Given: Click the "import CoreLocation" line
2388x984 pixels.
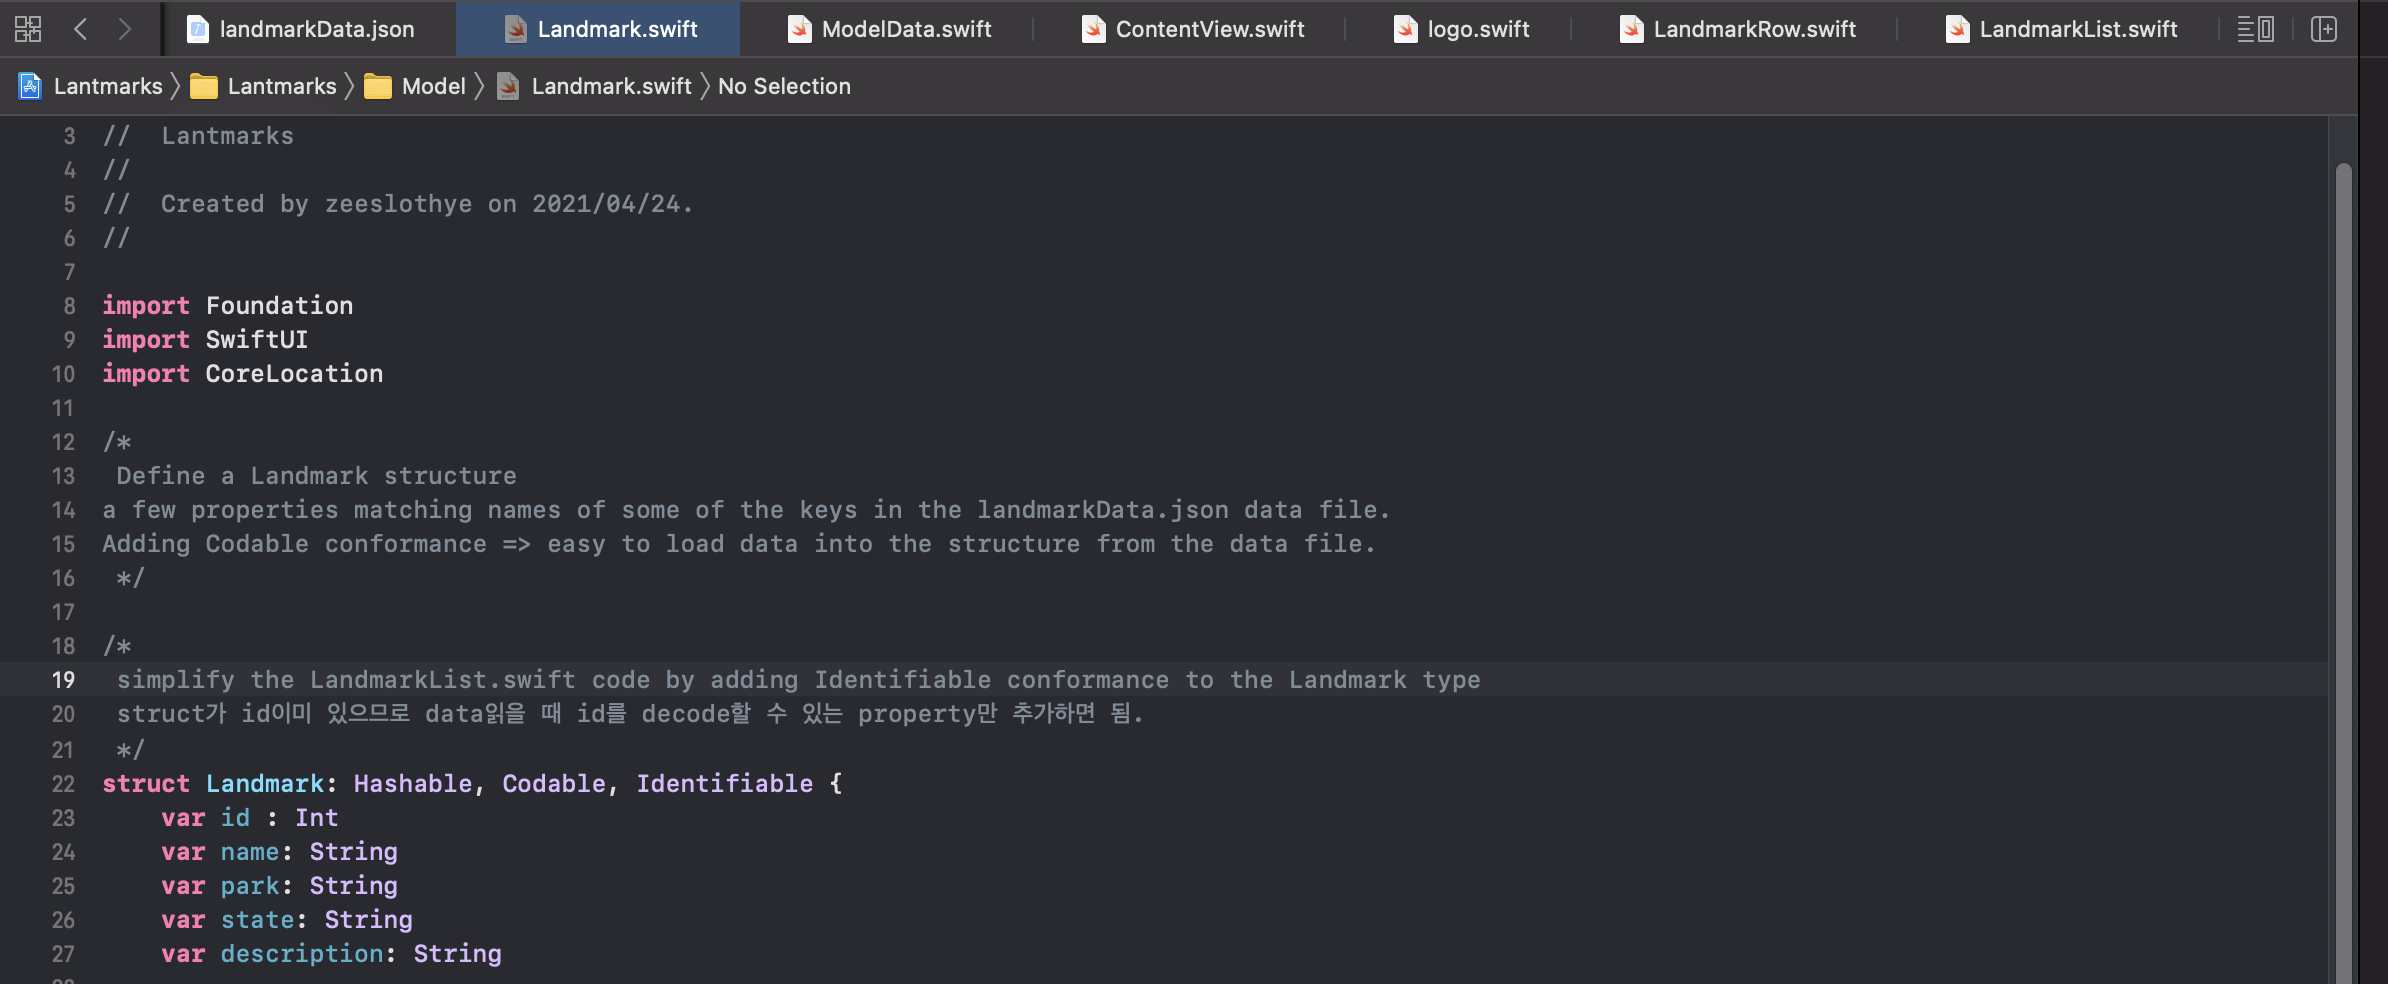Looking at the screenshot, I should 243,374.
